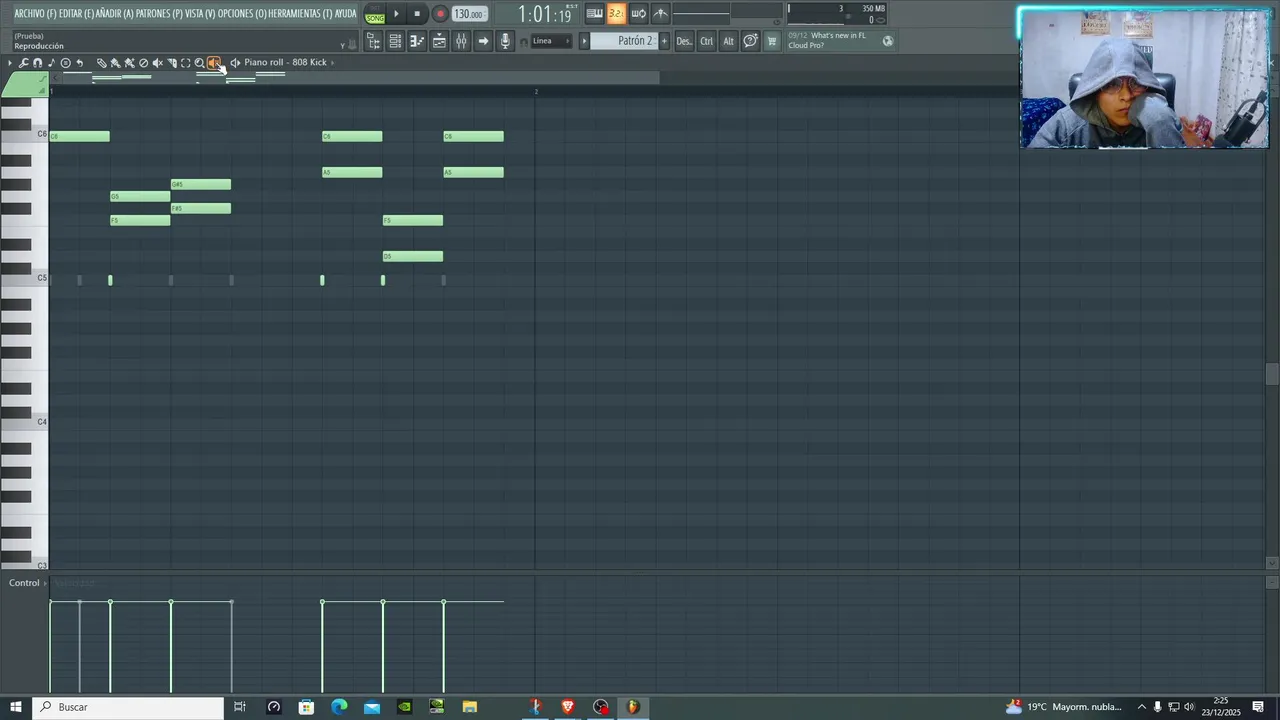Open the Channel rack icon

coord(395,41)
